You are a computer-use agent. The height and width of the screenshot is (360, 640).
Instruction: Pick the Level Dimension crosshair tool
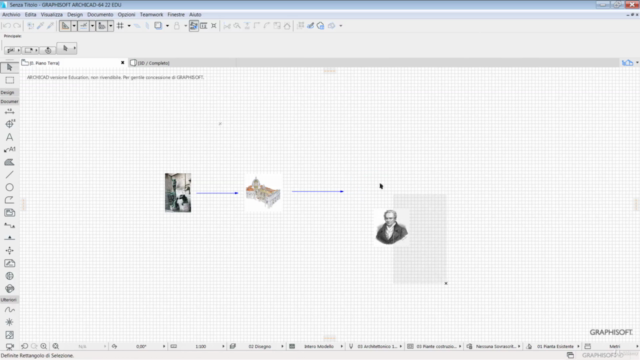(9, 124)
